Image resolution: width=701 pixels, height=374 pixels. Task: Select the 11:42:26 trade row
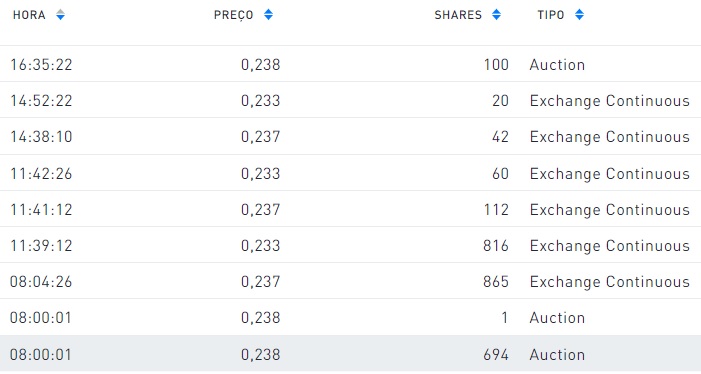(x=350, y=173)
